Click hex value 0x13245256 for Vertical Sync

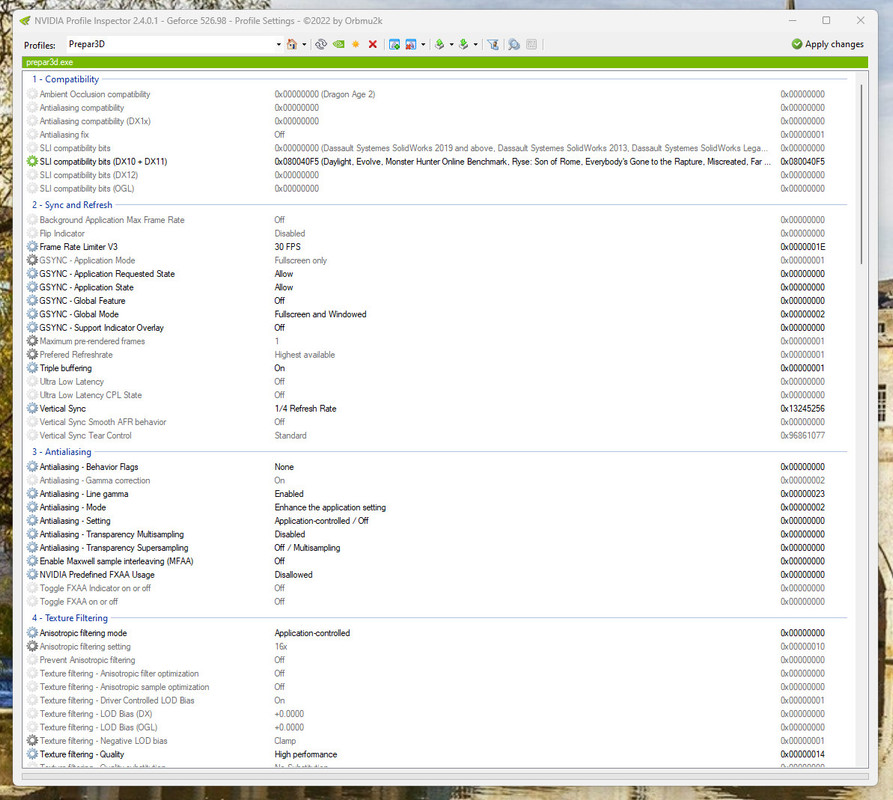[x=802, y=409]
